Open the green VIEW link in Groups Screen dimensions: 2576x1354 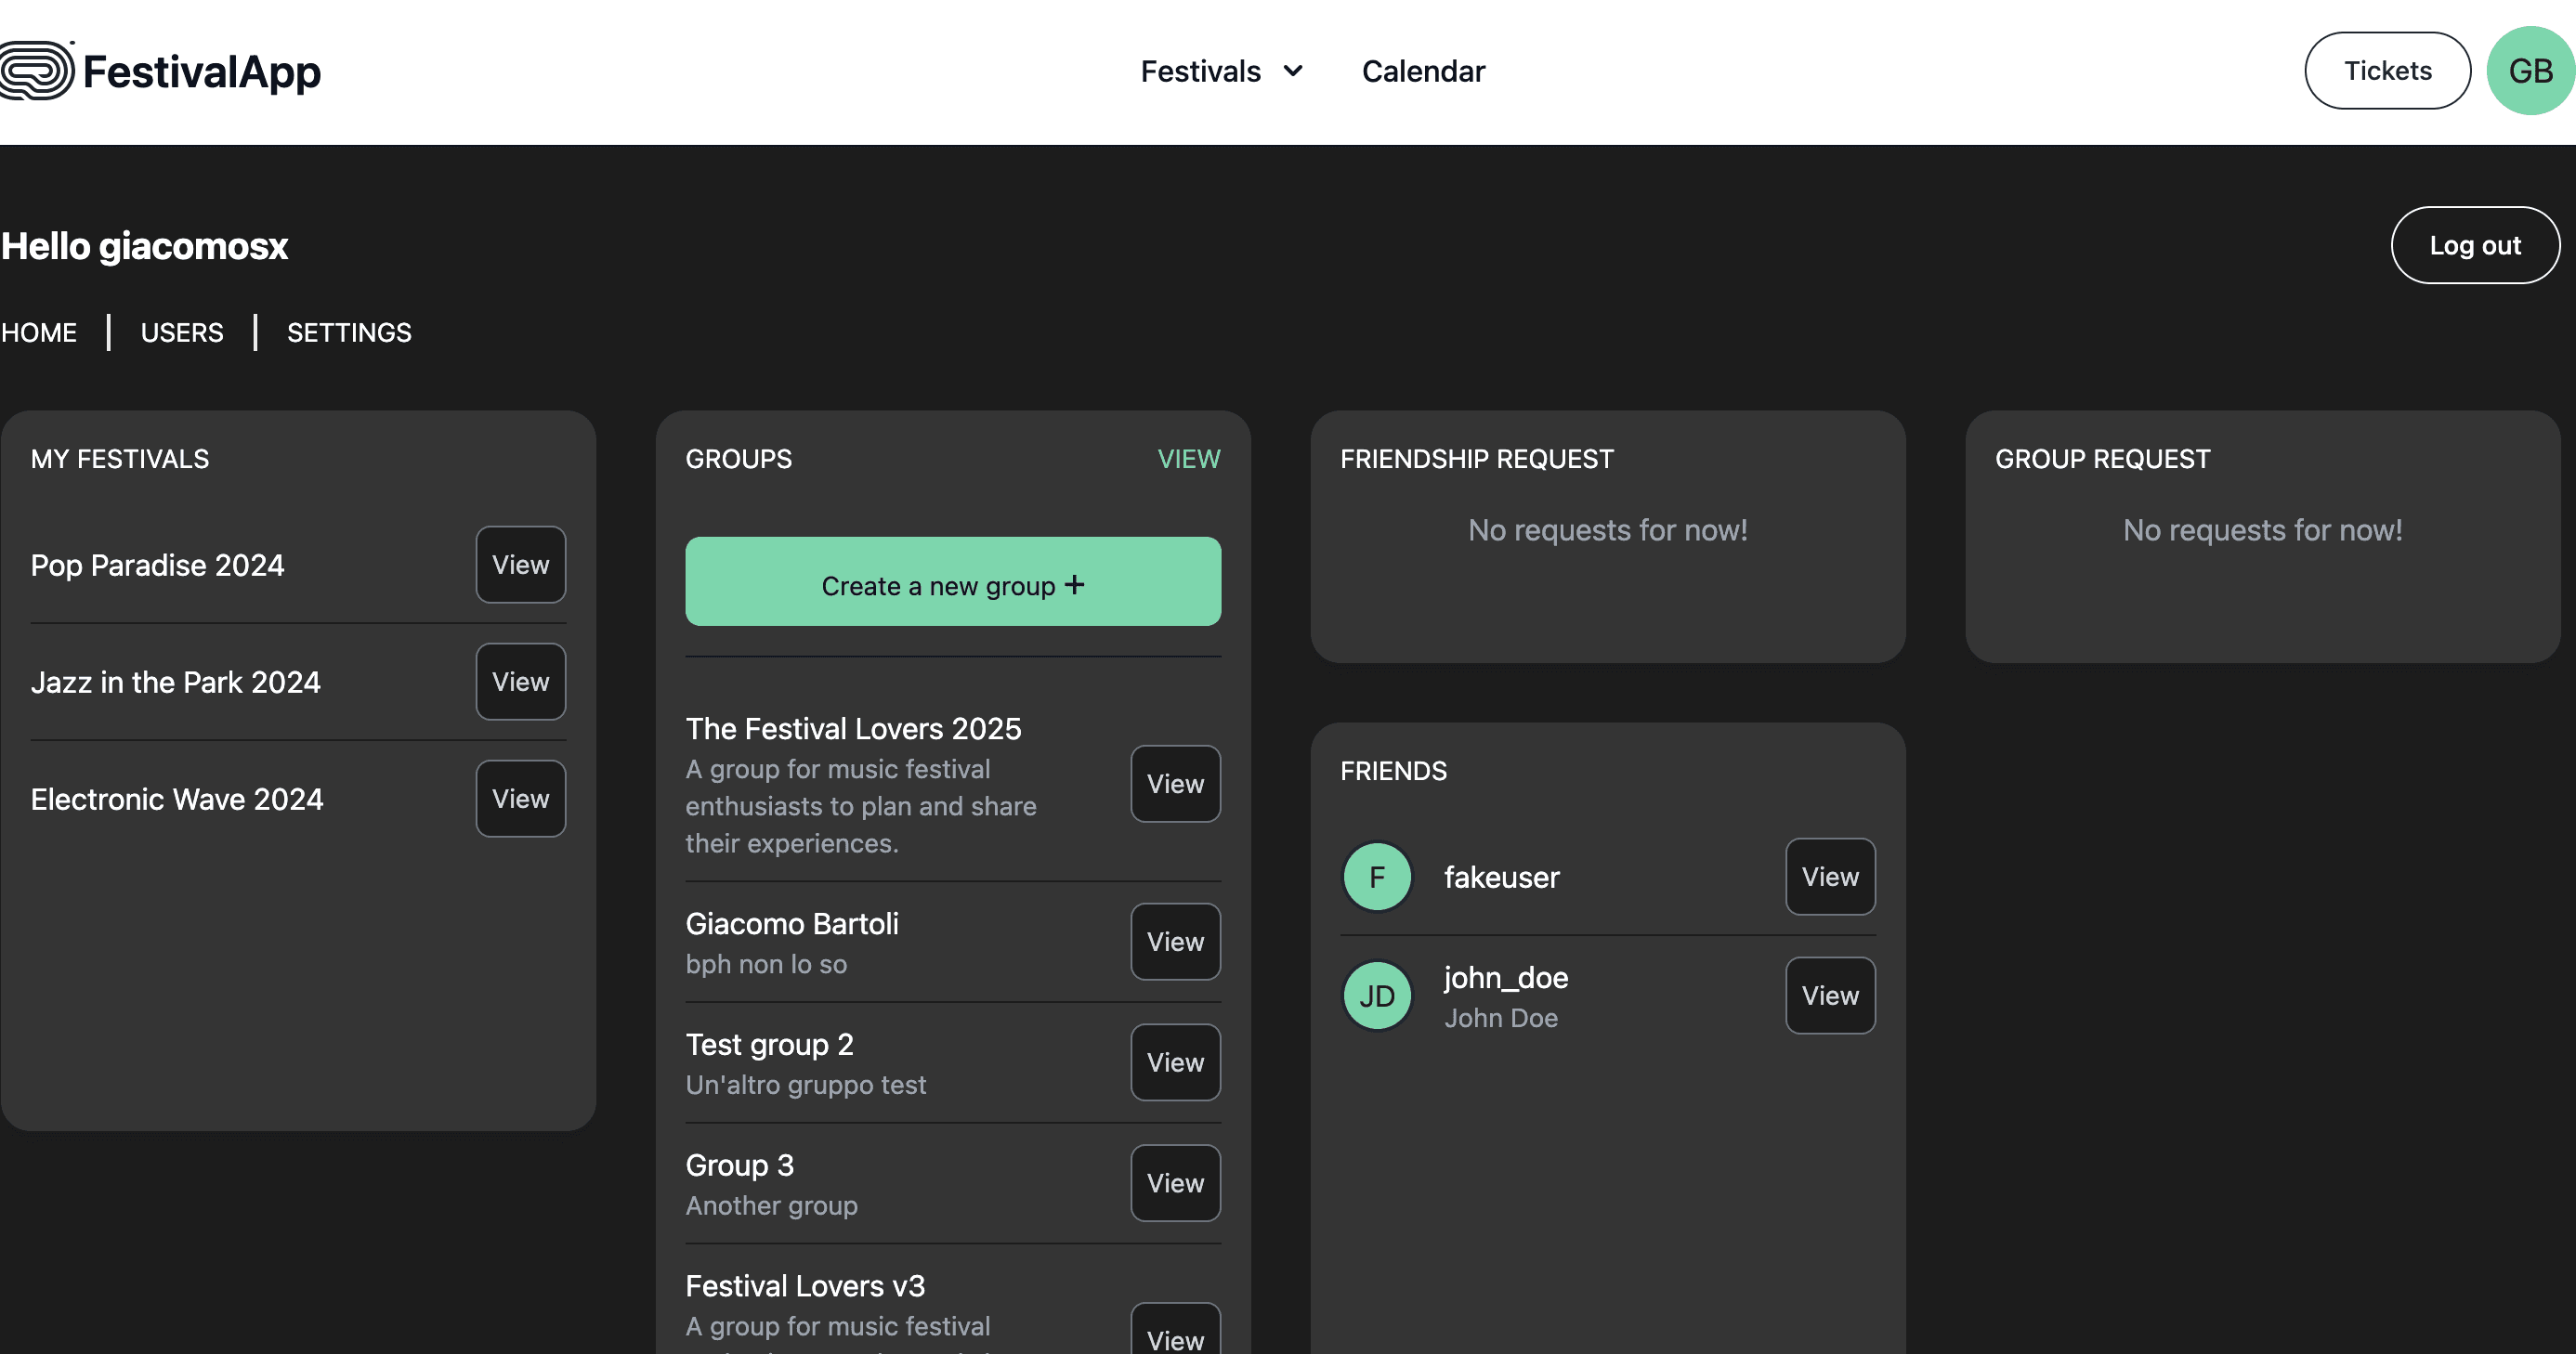pyautogui.click(x=1188, y=459)
